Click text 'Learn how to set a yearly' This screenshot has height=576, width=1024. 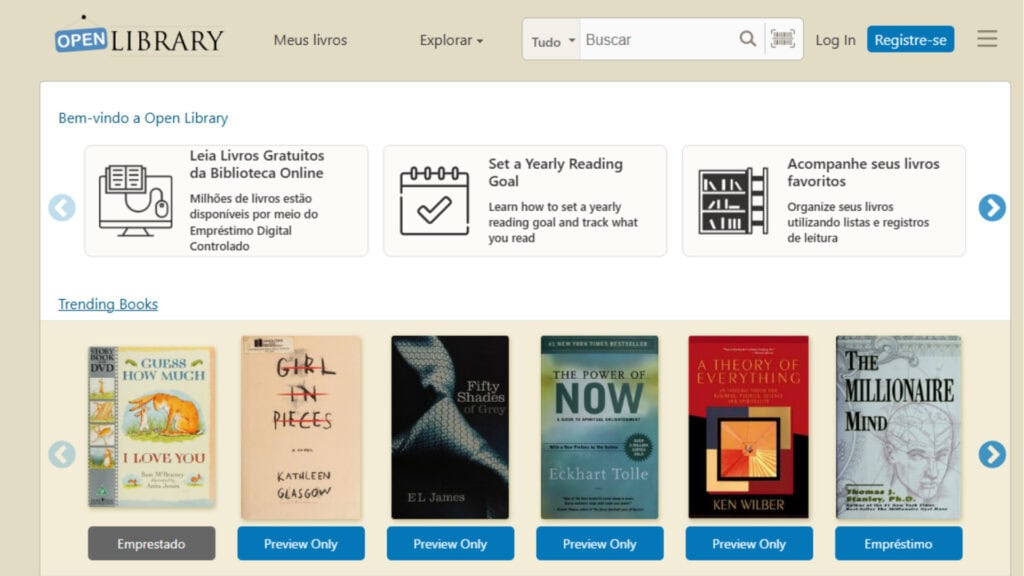pos(554,206)
